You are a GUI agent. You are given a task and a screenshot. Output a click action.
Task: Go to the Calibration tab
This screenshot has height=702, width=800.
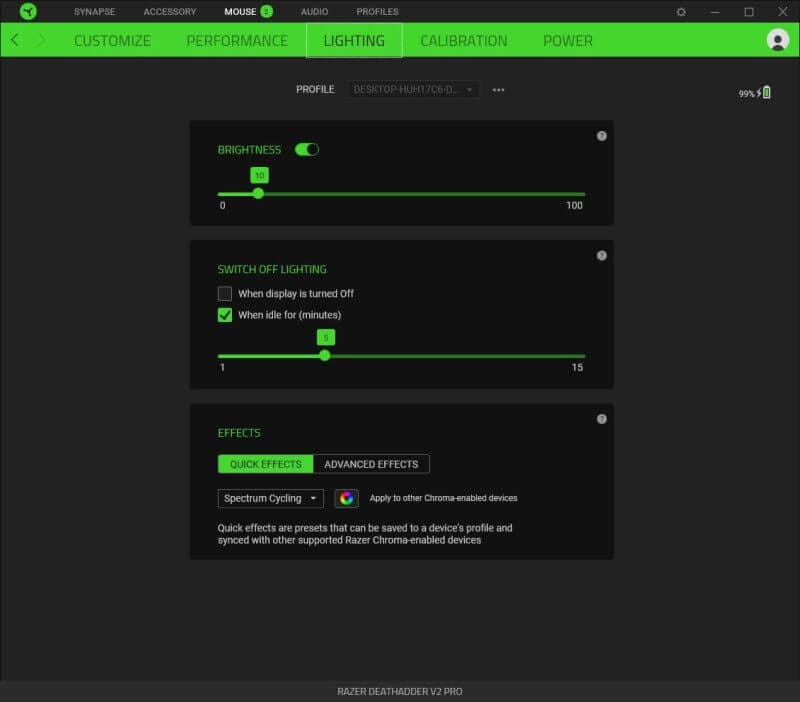point(463,41)
